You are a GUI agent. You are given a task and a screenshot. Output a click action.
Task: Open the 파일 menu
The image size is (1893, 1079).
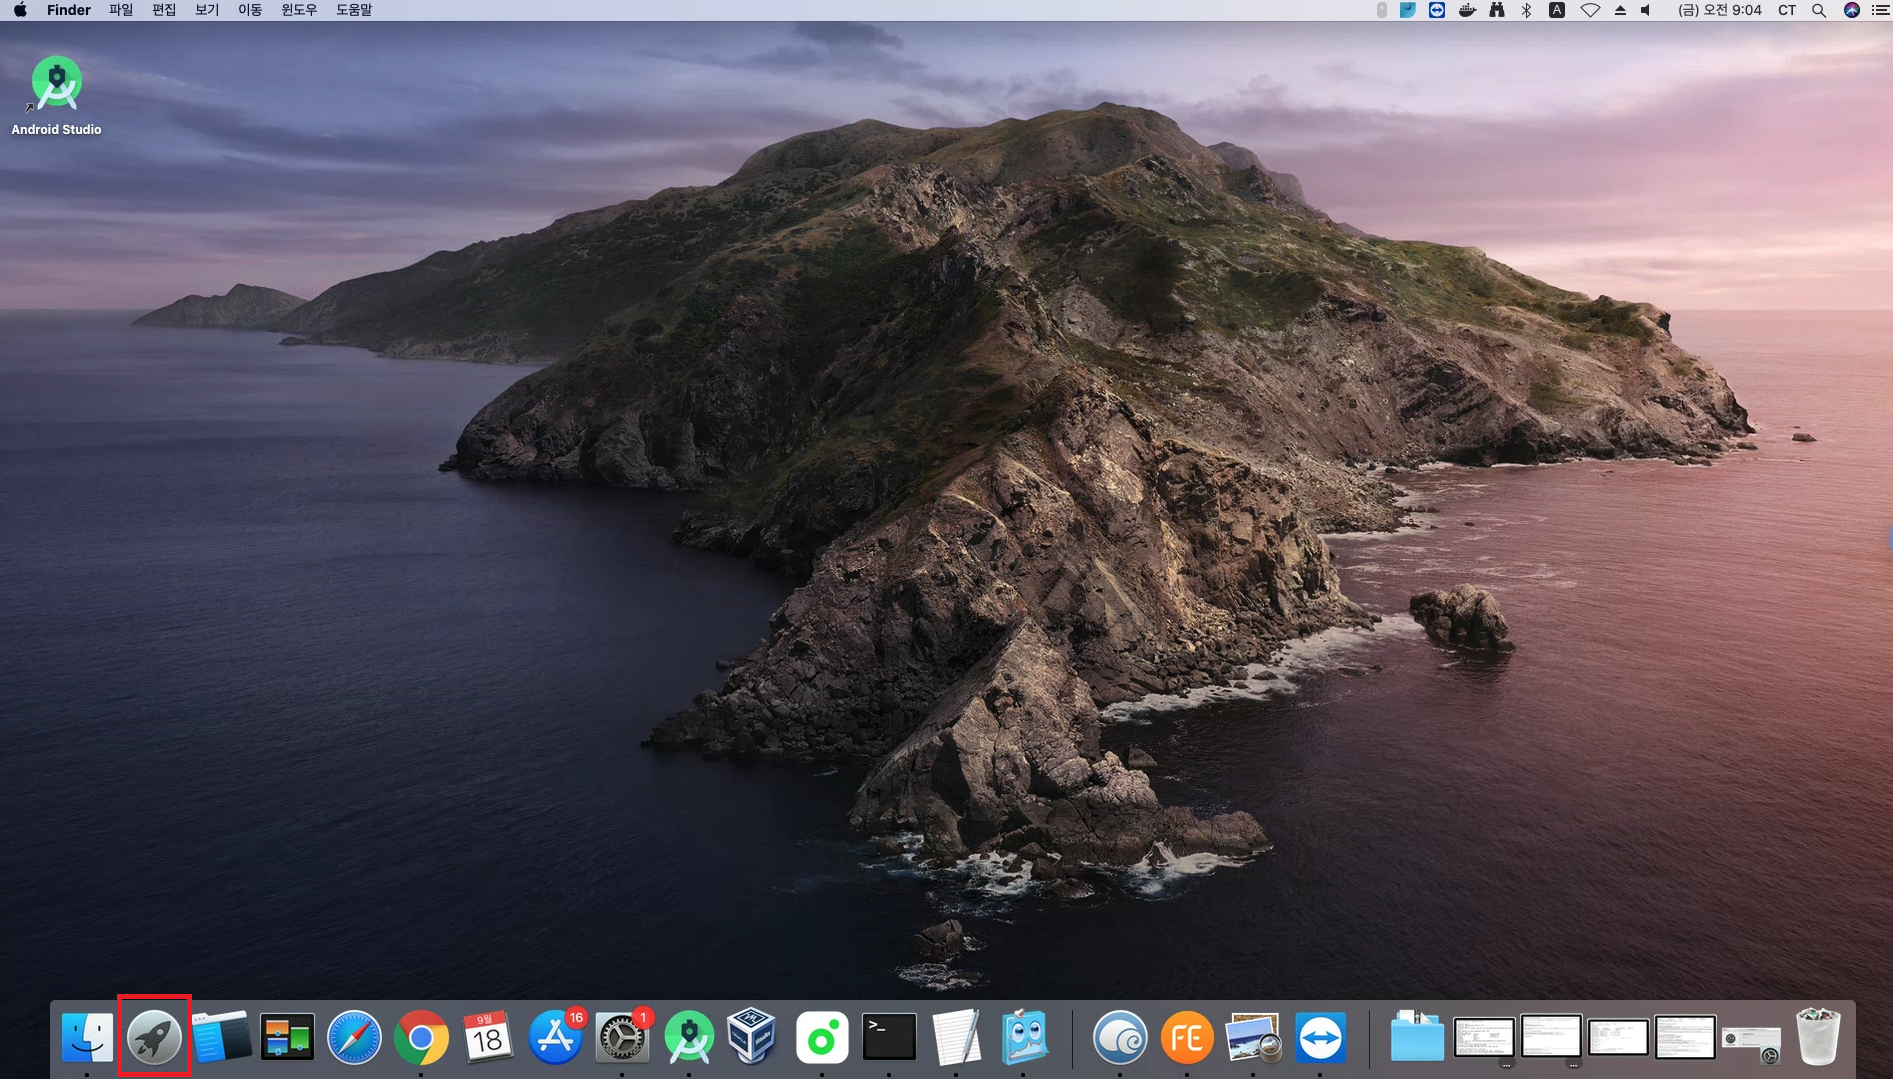(x=121, y=10)
